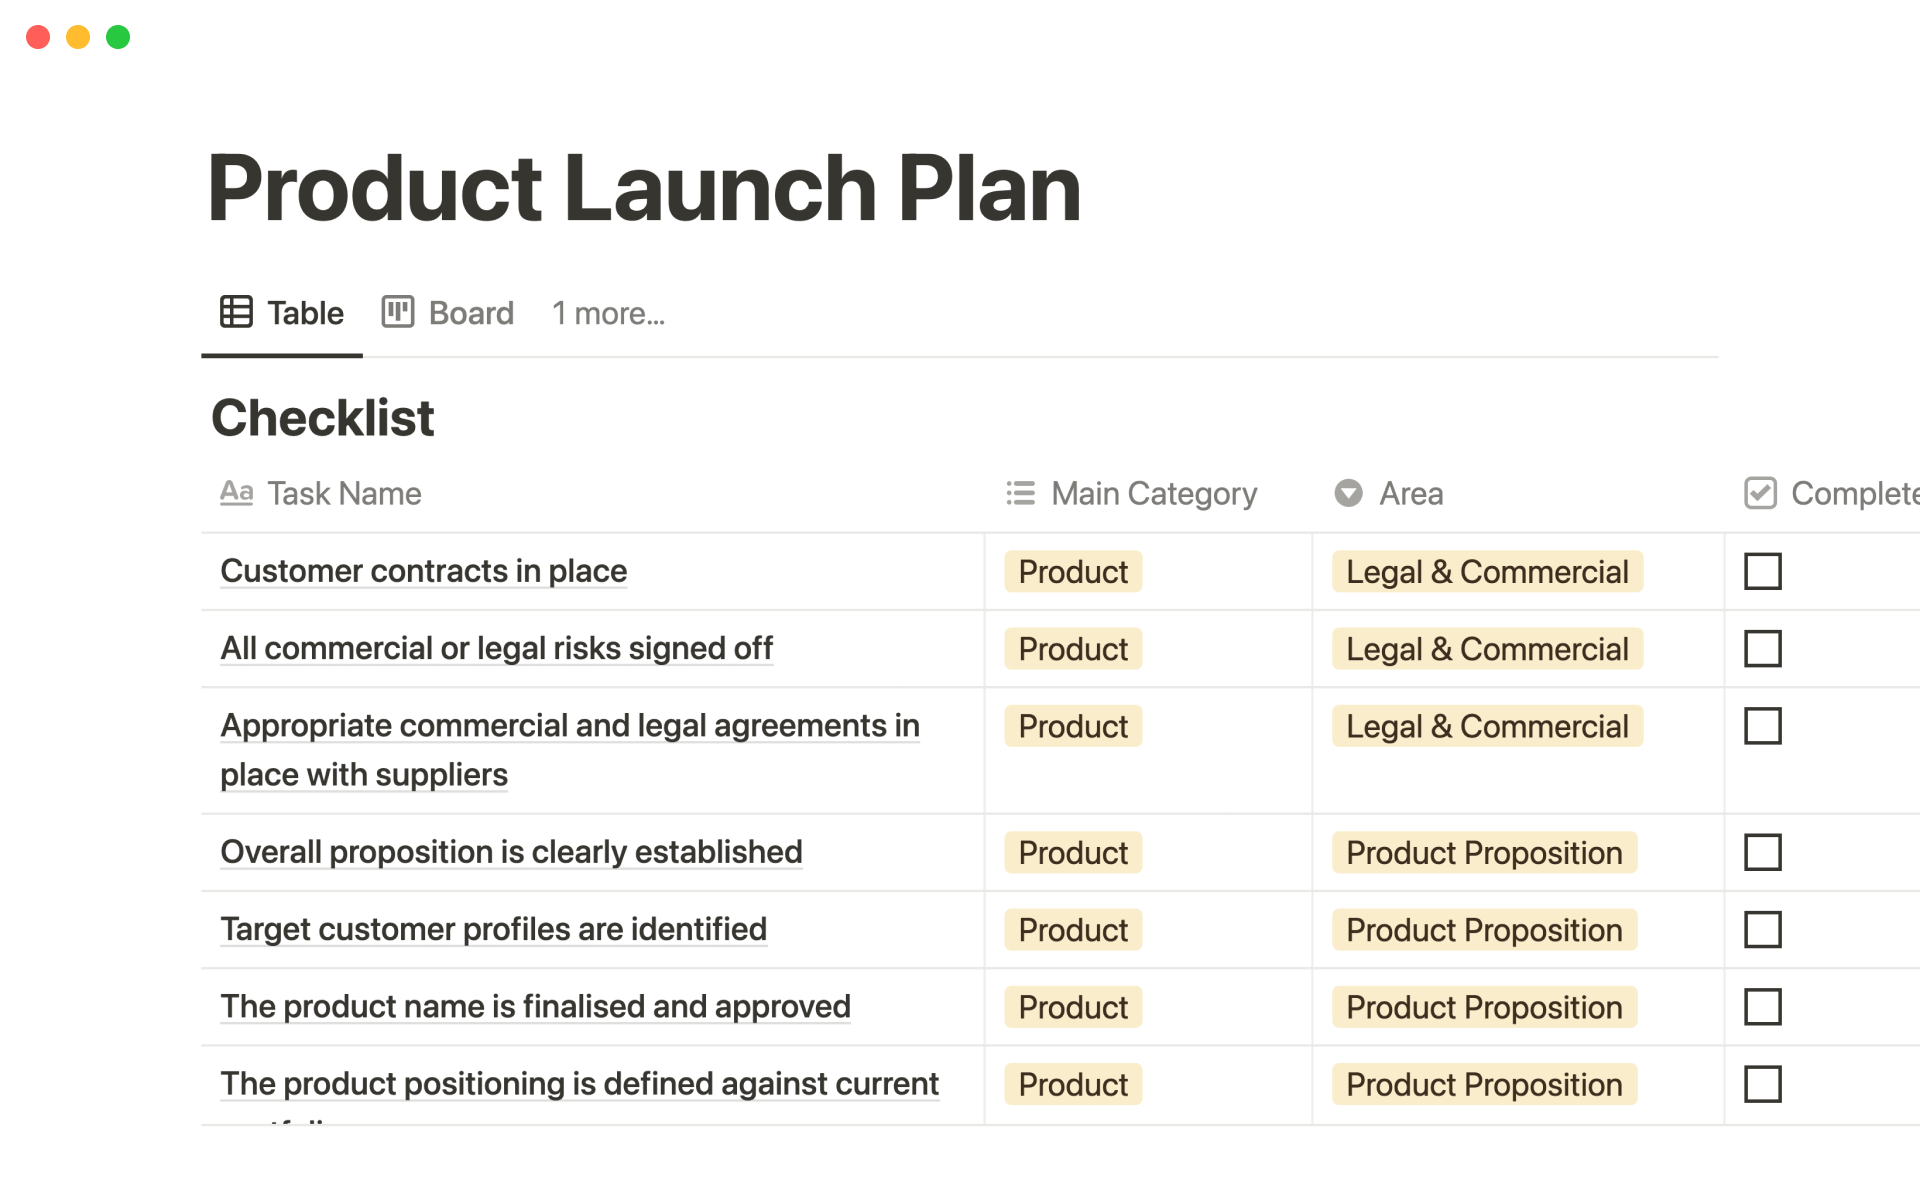Click the Legal & Commercial tag in first row

point(1486,572)
